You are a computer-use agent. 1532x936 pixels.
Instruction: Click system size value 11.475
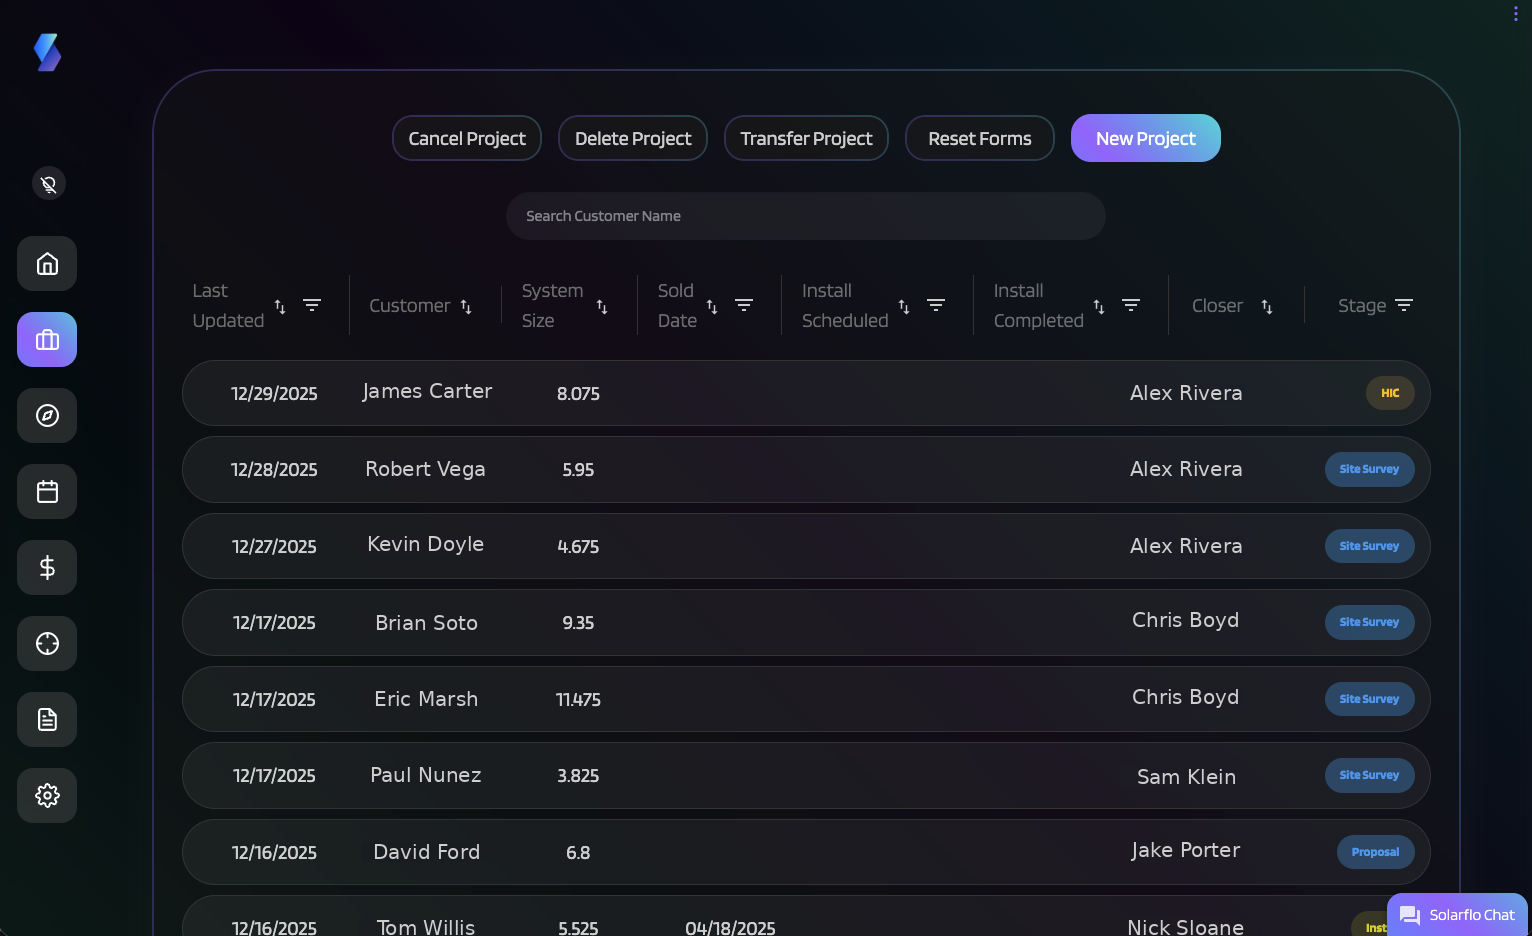[x=578, y=700]
